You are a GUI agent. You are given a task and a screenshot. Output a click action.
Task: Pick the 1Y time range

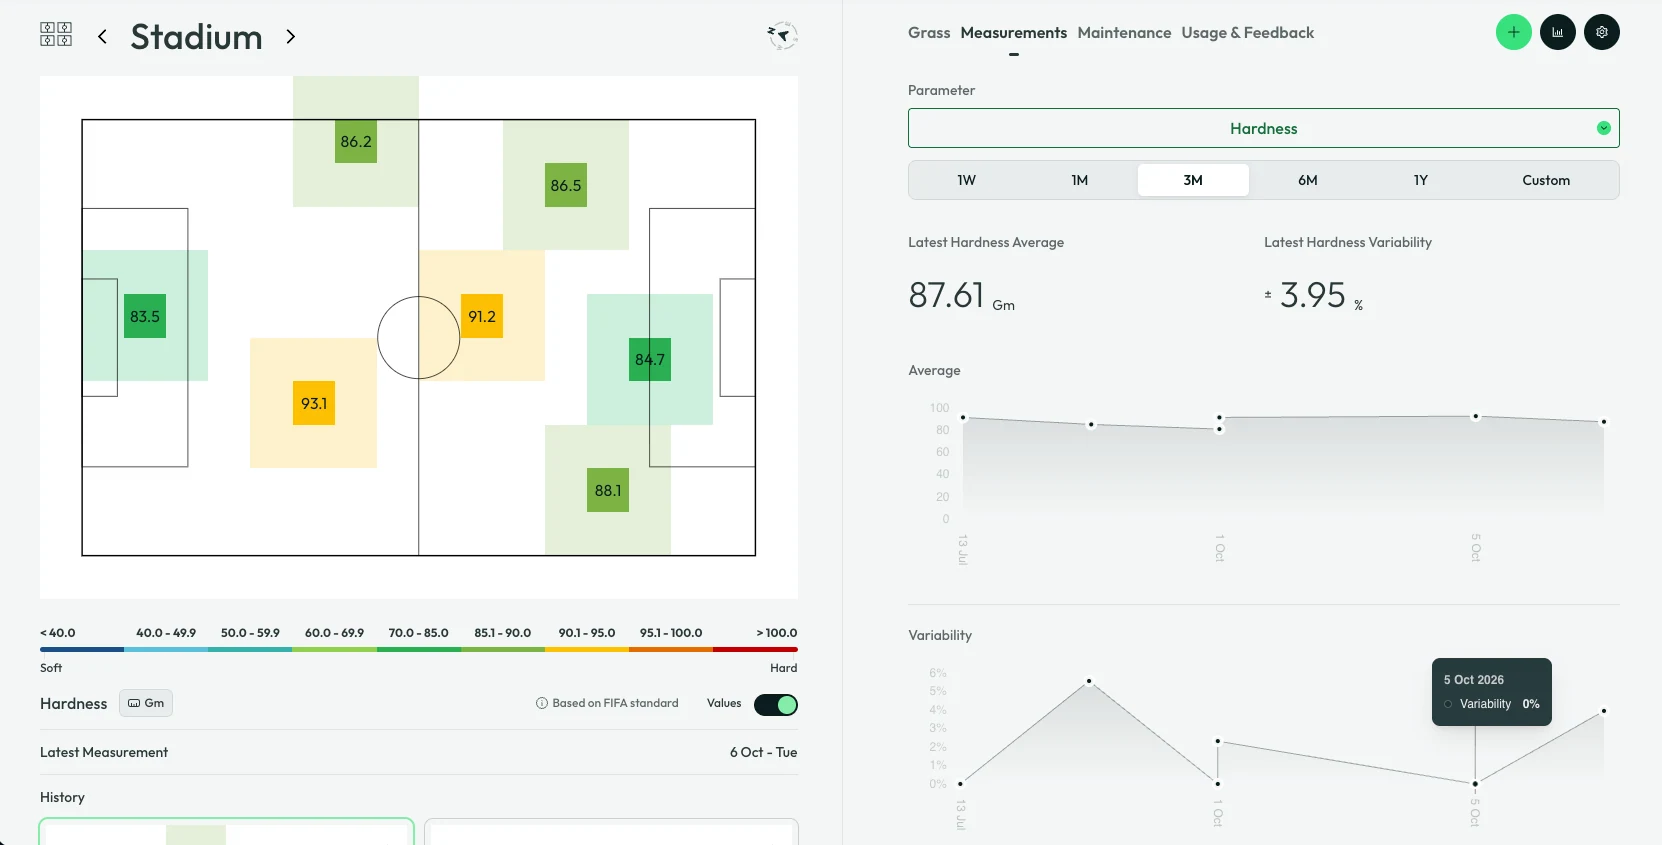1420,180
